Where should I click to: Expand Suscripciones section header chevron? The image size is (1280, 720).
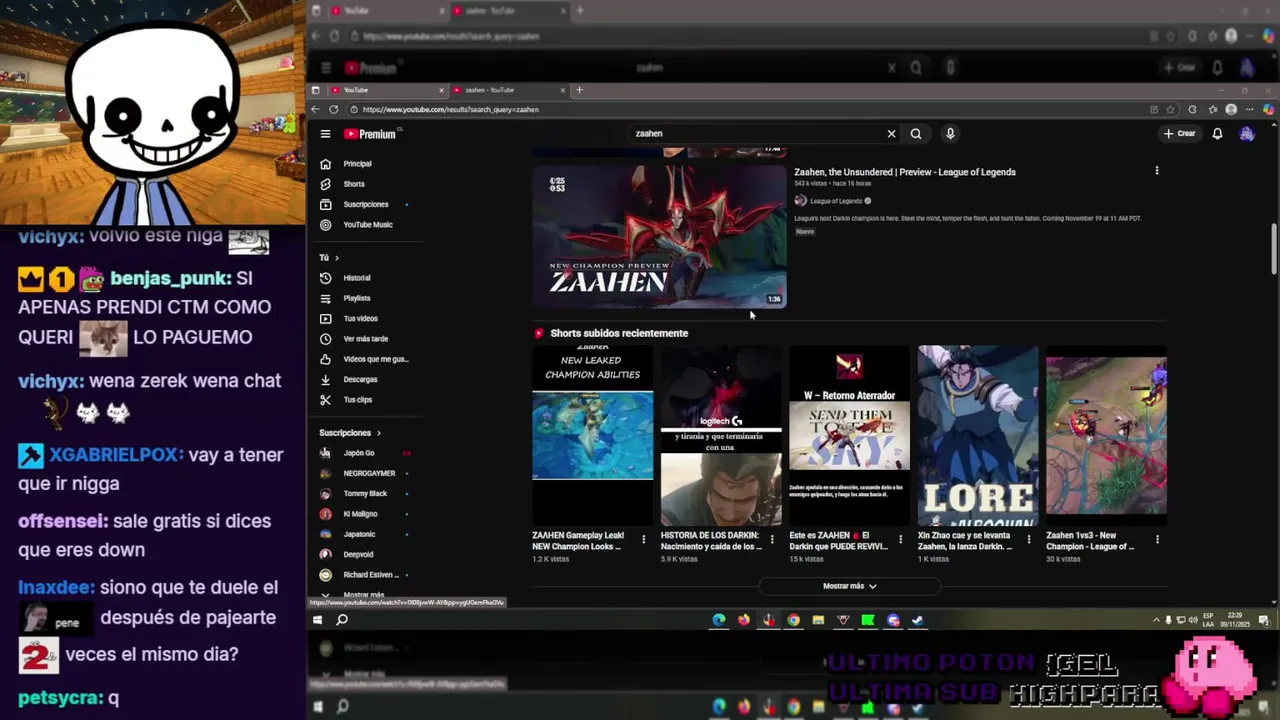(x=379, y=433)
